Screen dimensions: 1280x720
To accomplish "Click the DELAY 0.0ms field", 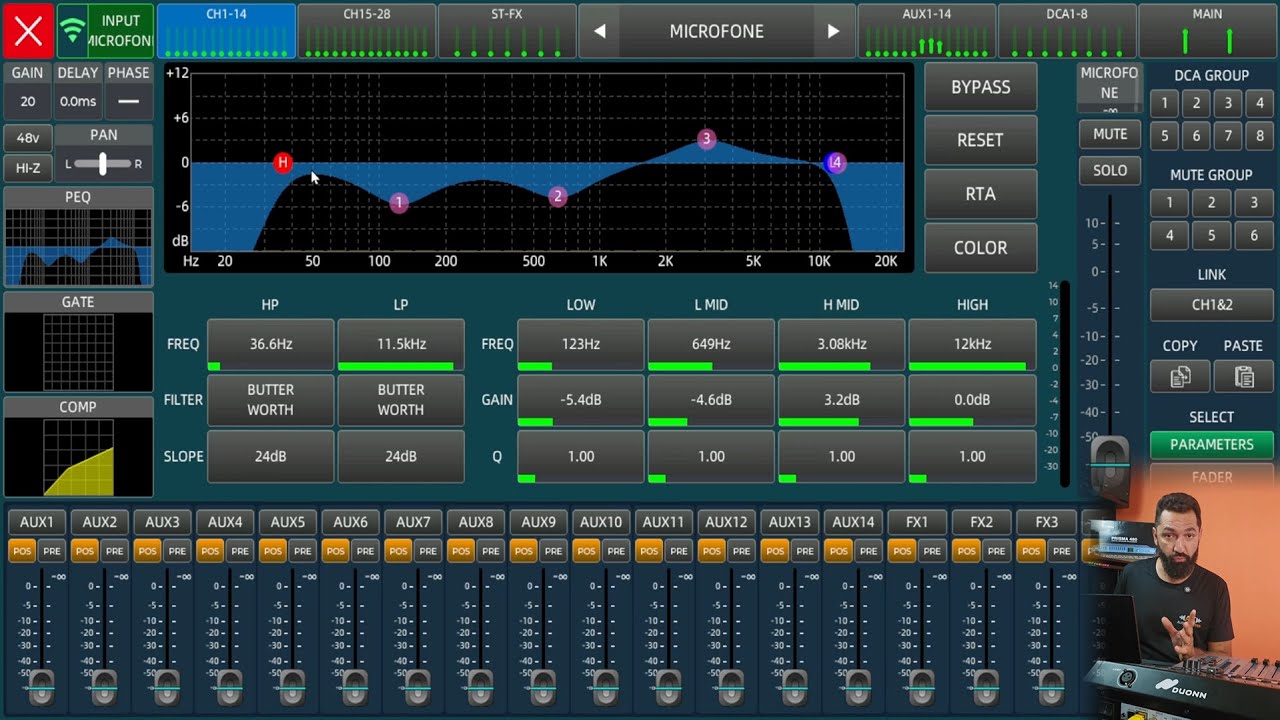I will (78, 101).
